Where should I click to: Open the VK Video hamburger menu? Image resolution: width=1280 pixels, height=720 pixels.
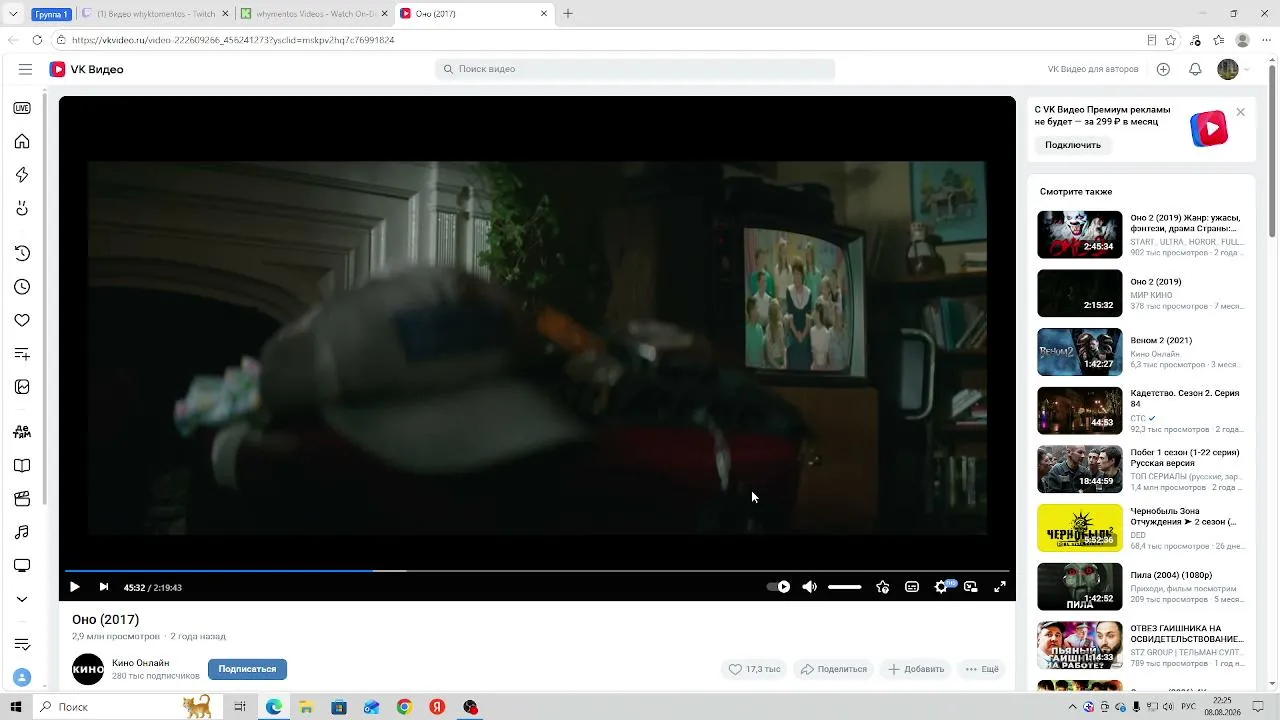25,69
